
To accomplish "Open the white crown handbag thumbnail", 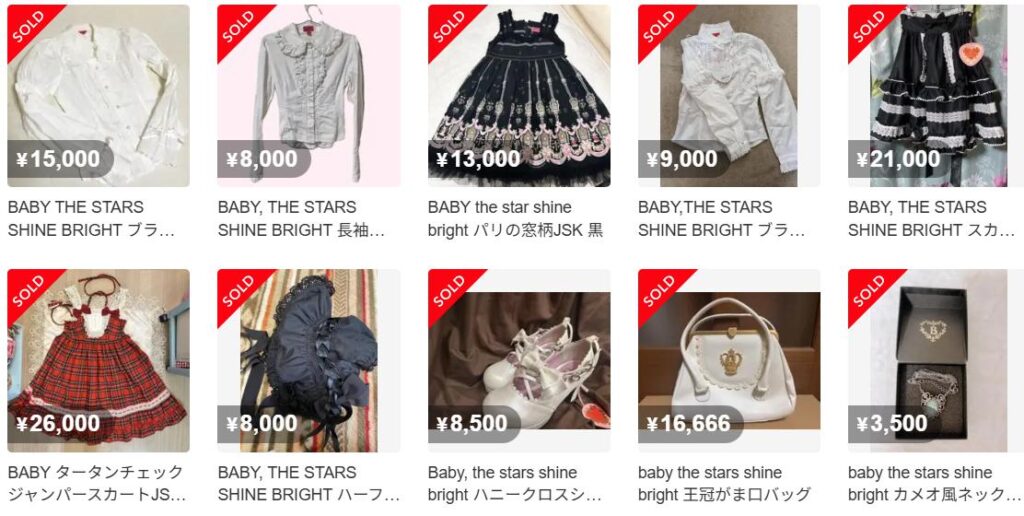I will coord(729,361).
